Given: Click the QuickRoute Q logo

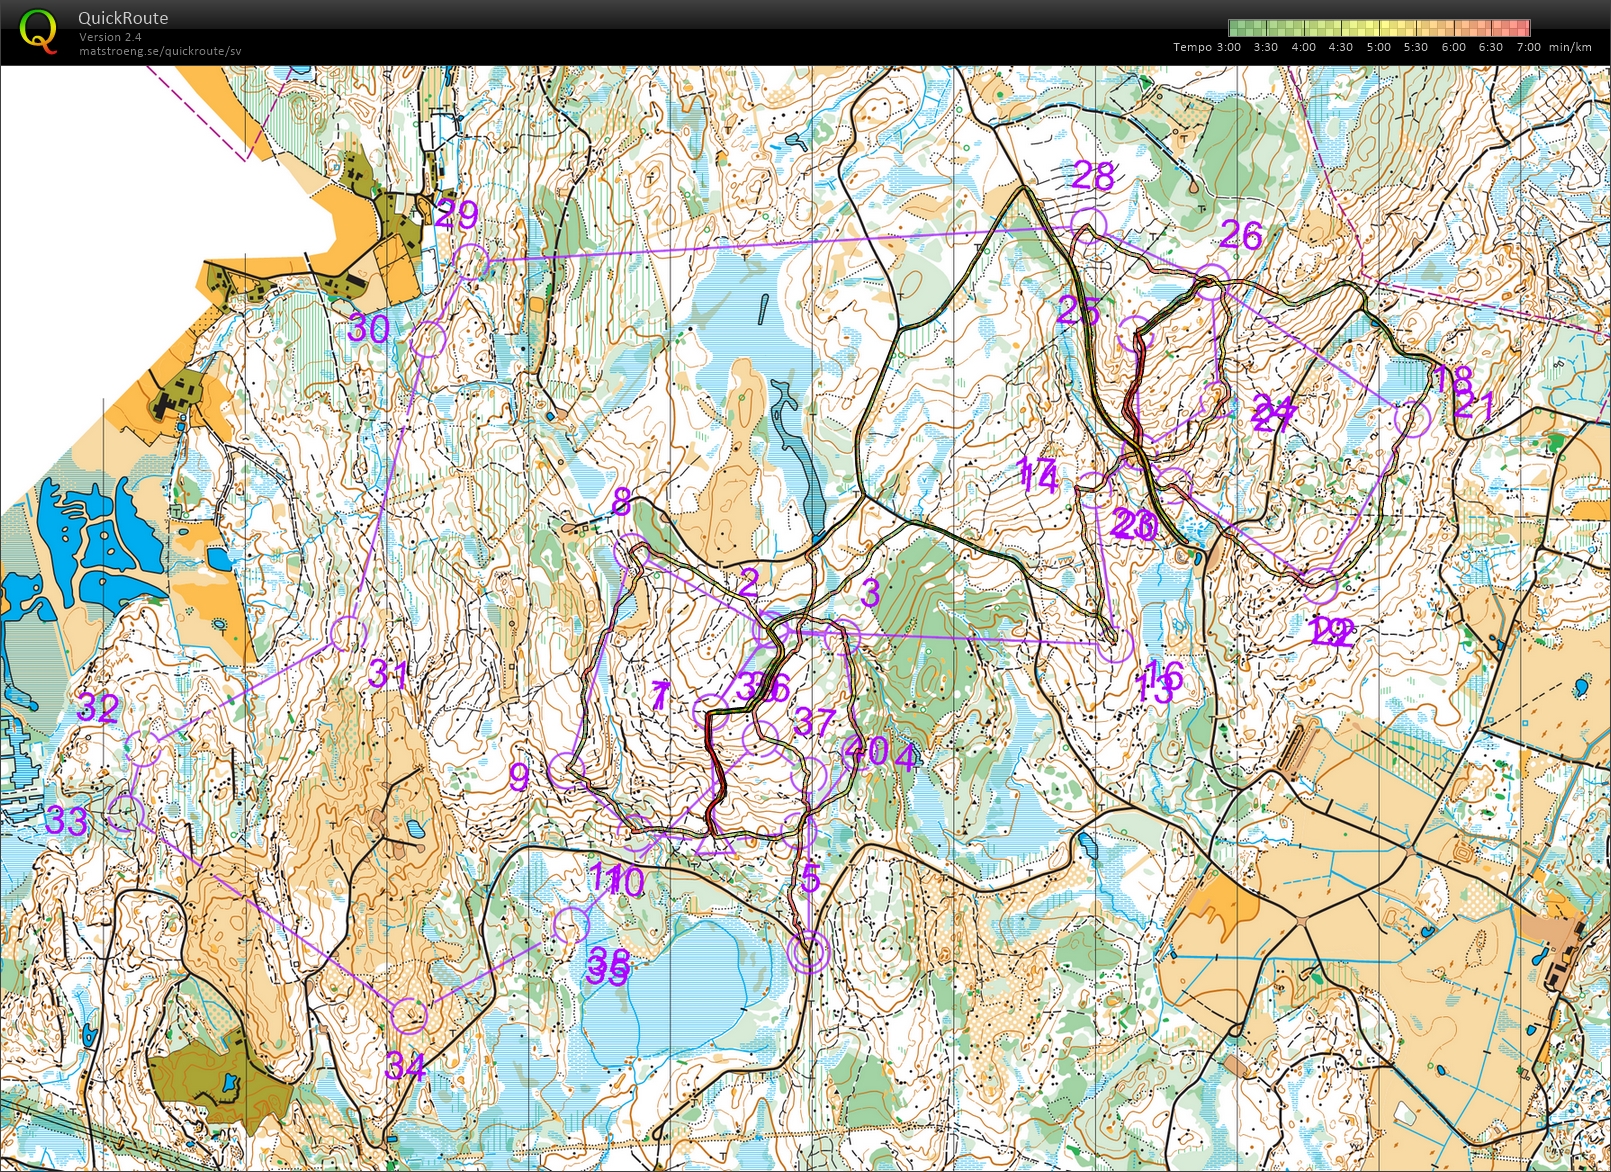Looking at the screenshot, I should tap(38, 30).
